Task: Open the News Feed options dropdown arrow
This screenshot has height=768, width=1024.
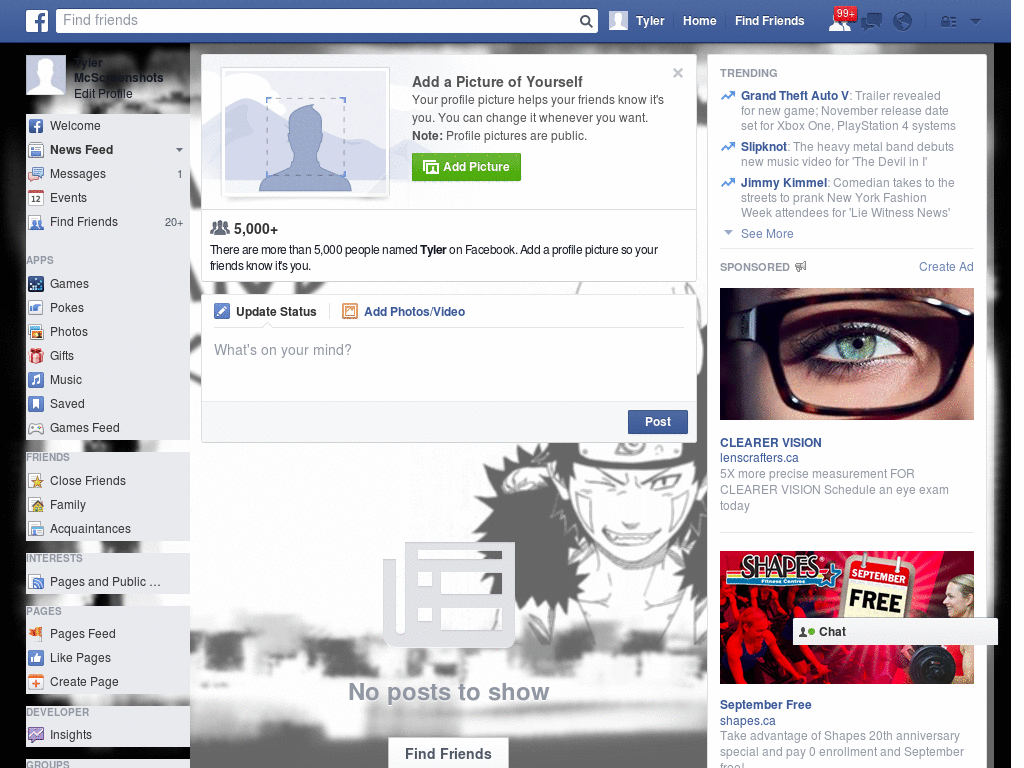Action: pyautogui.click(x=179, y=150)
